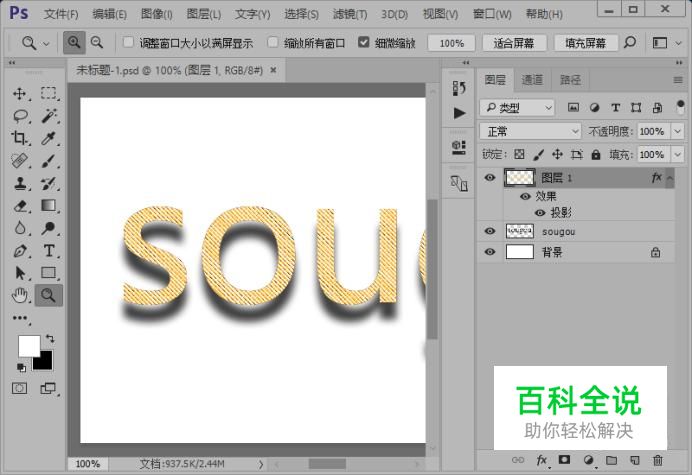The image size is (692, 475).
Task: Switch to the 通道 channels tab
Action: pos(532,80)
